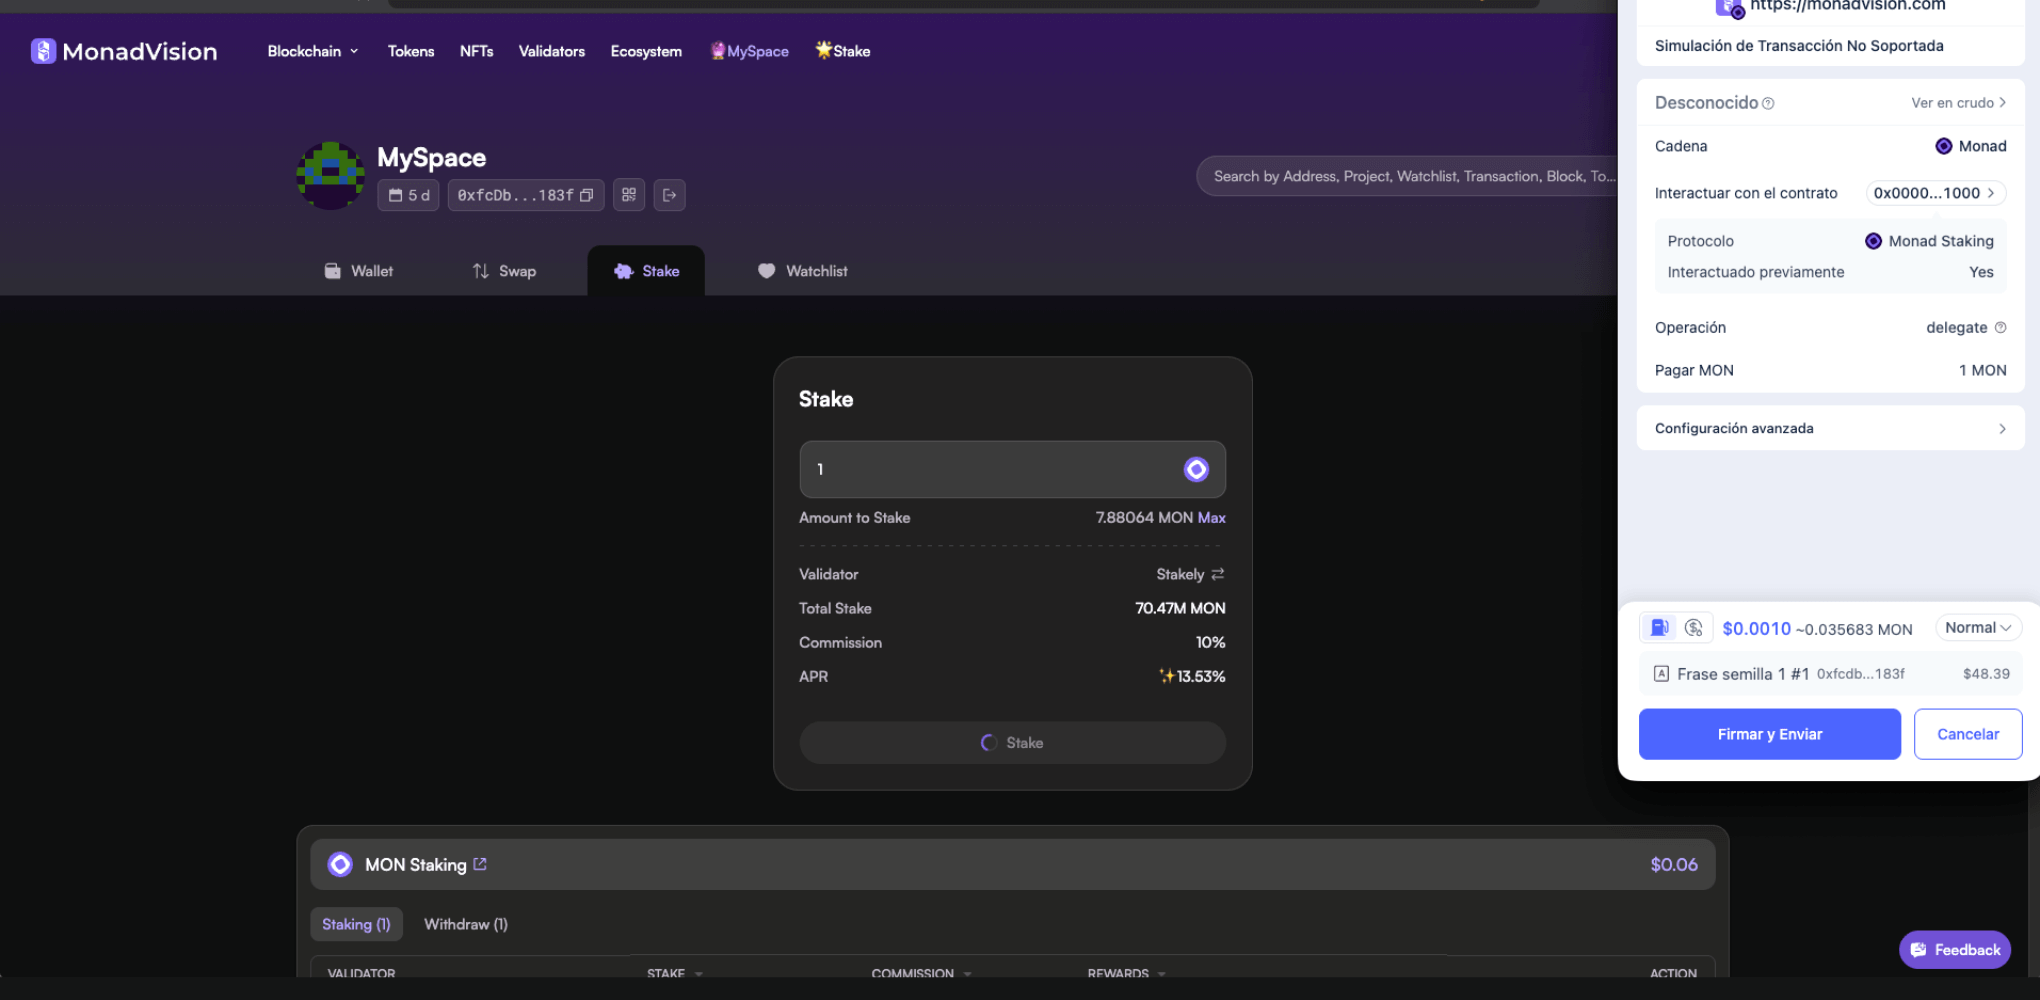
Task: Click the MonadVision logo
Action: pos(124,51)
